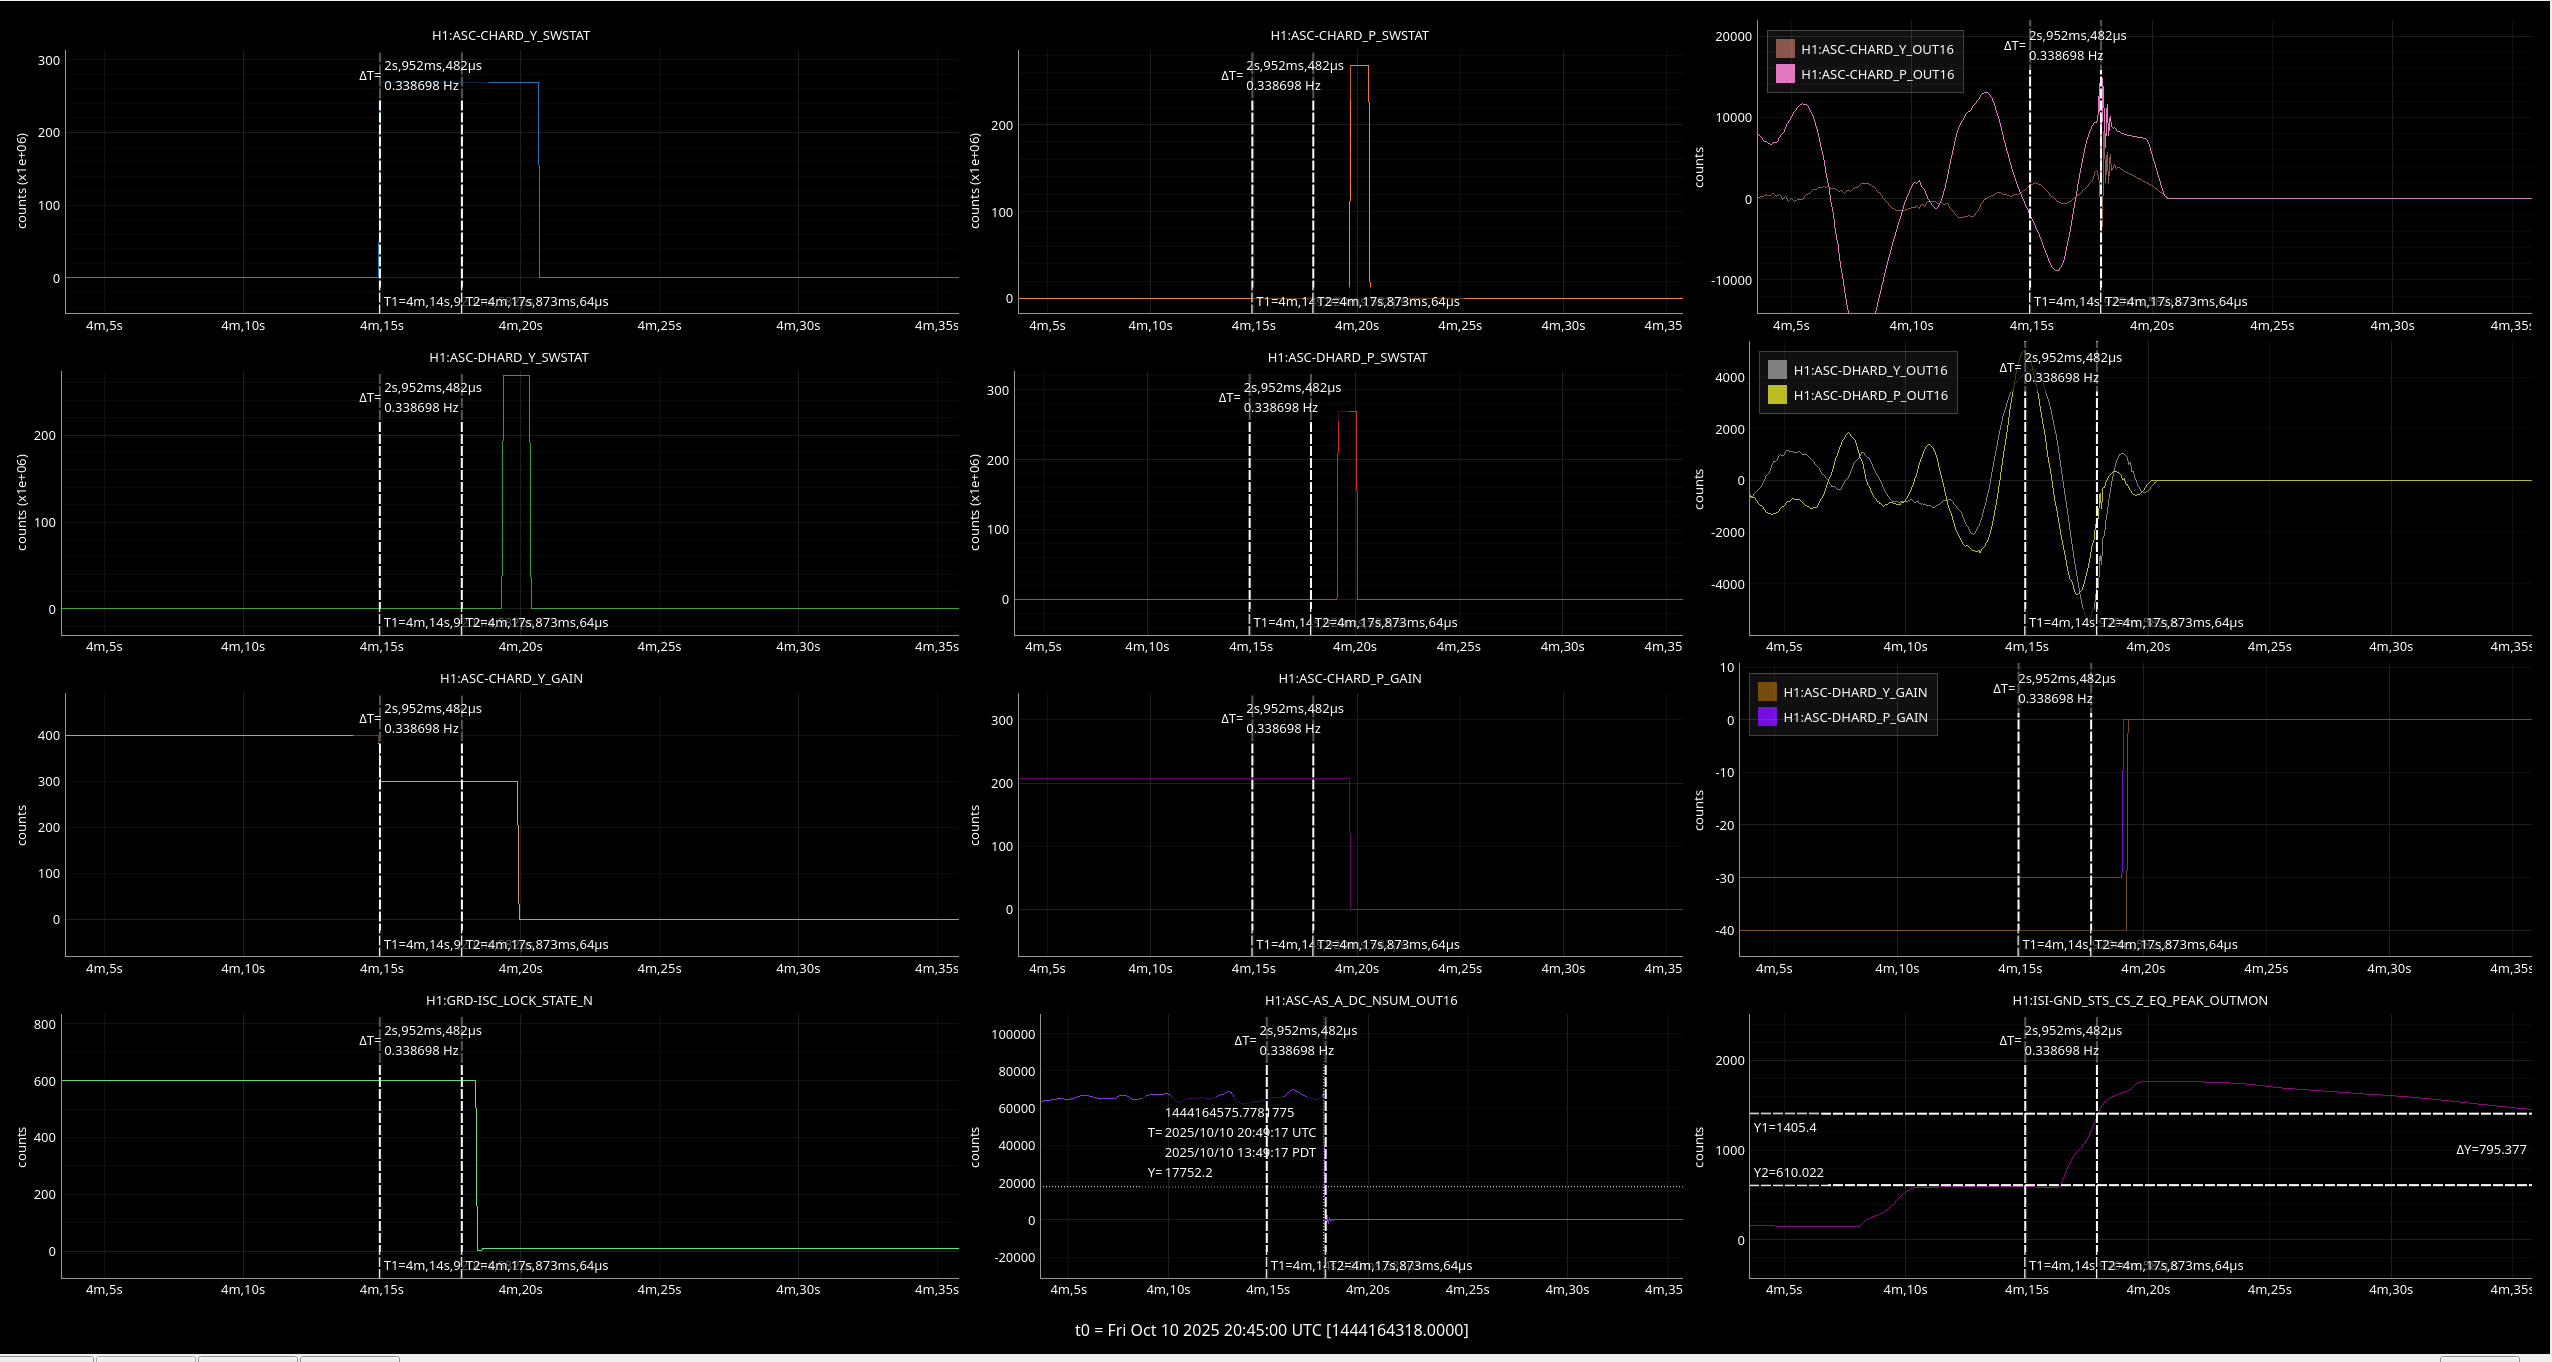Click the T2 cursor label in LOCK_STATE_N plot

click(x=537, y=1265)
